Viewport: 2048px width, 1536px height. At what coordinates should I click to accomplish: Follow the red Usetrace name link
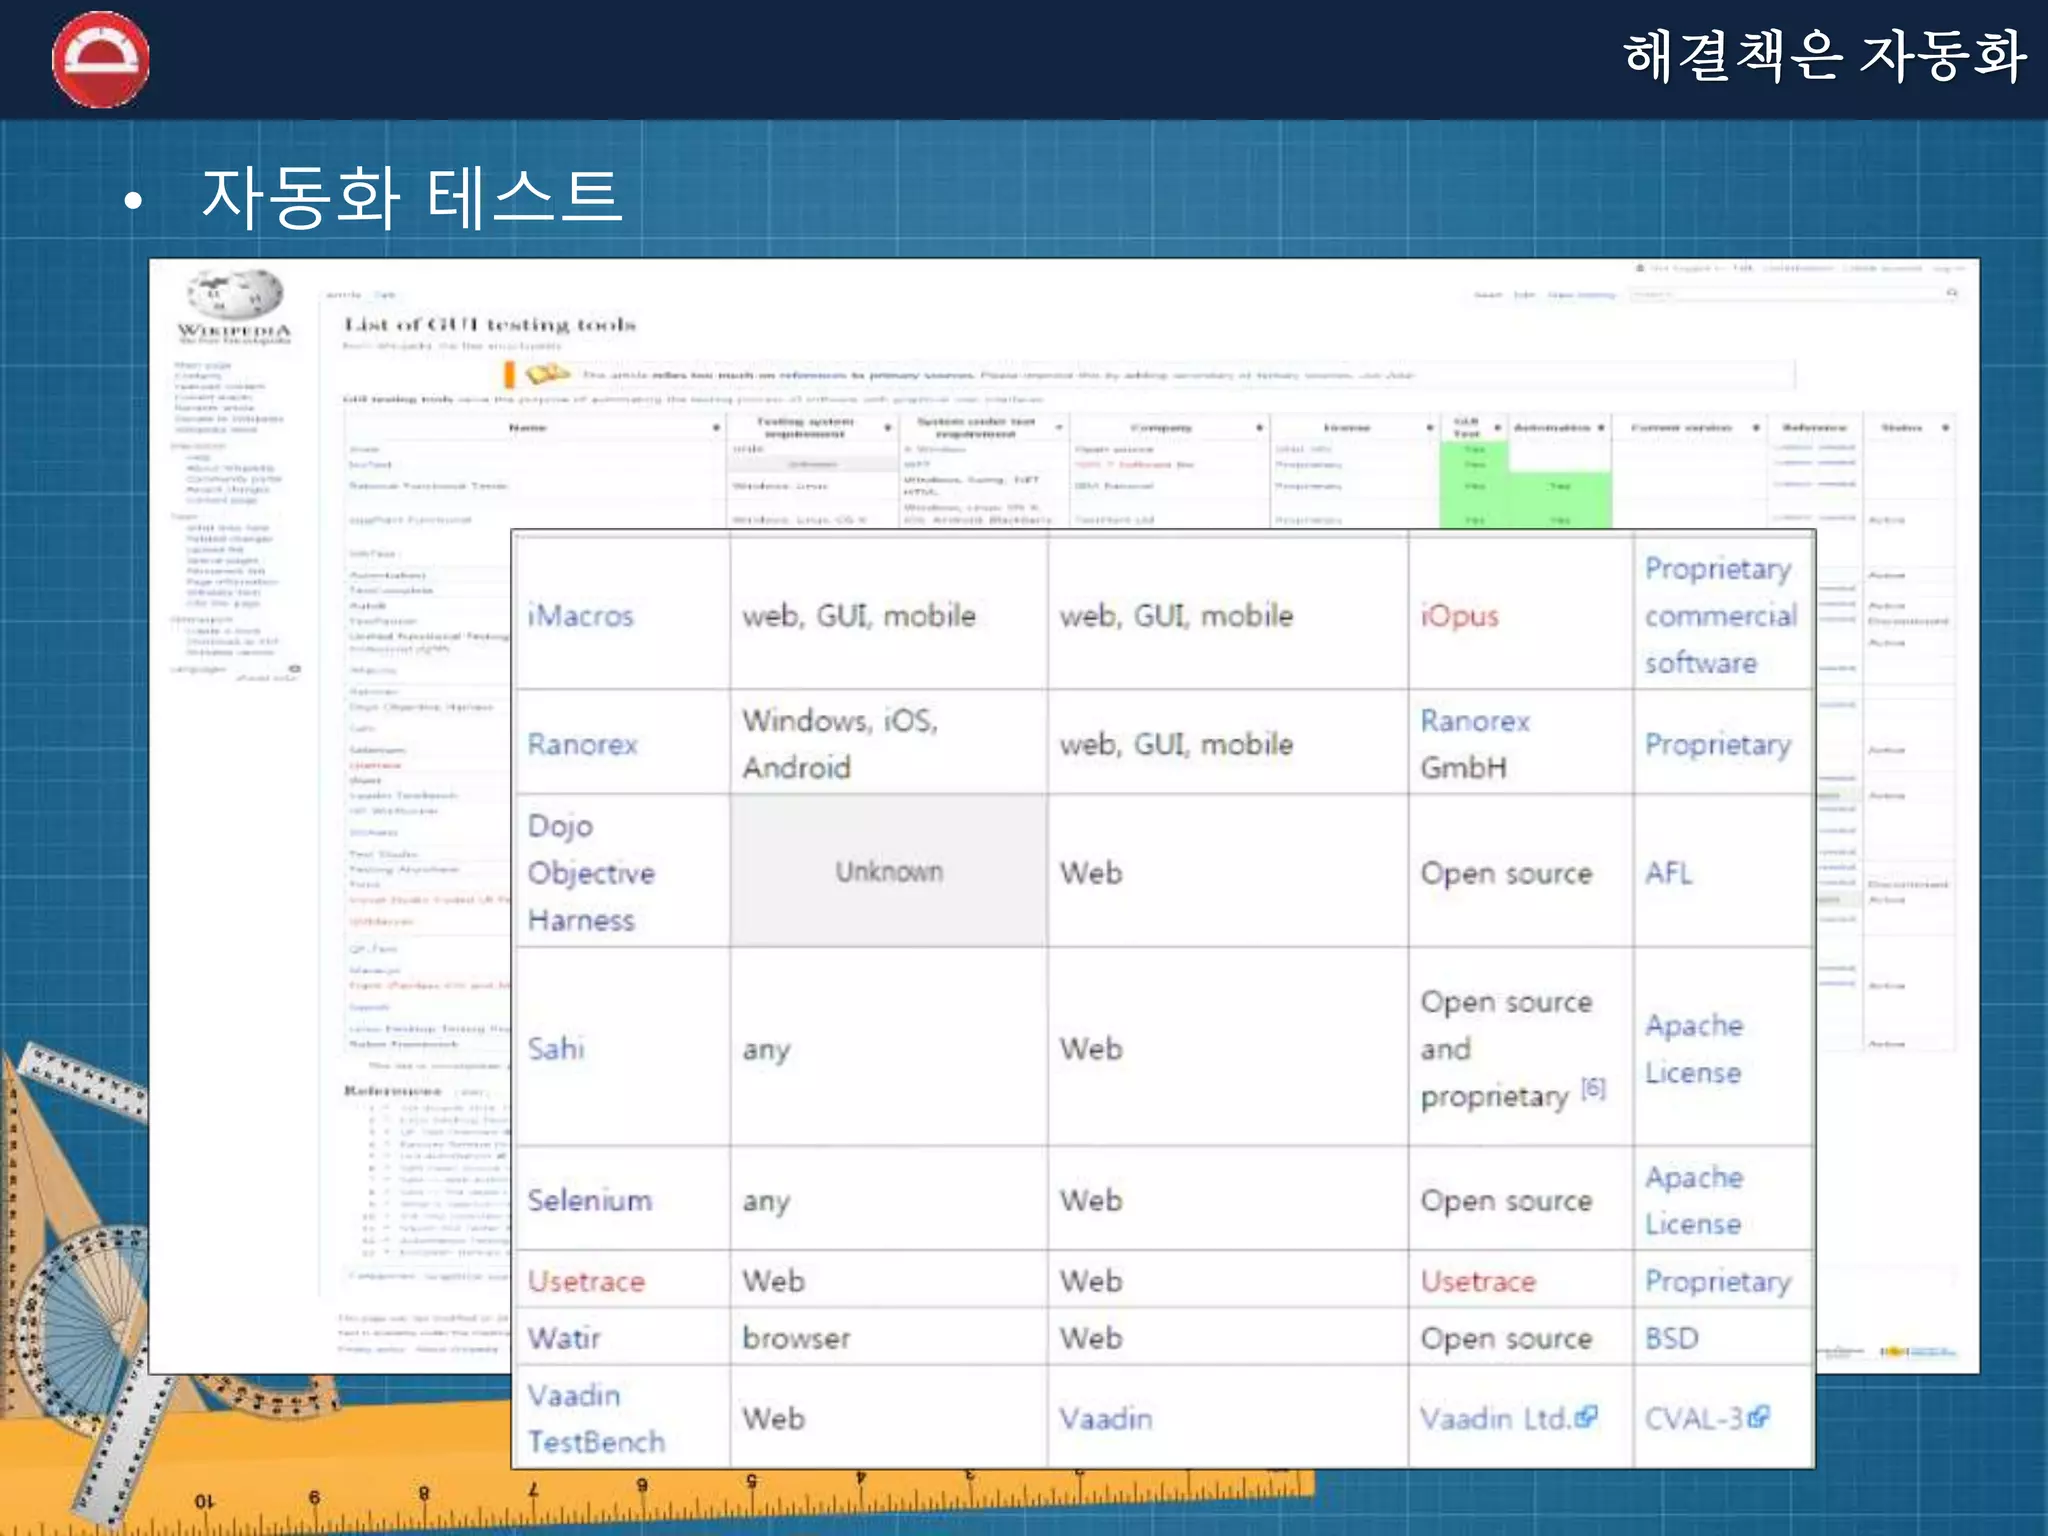(x=586, y=1281)
